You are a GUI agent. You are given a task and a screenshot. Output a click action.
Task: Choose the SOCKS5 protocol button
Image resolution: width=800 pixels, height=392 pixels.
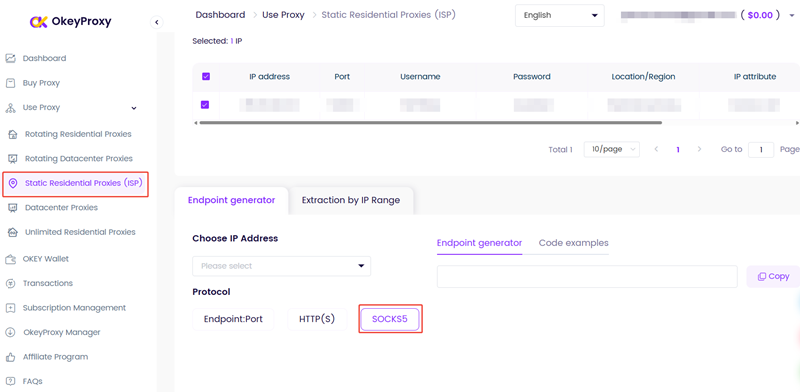click(x=390, y=320)
